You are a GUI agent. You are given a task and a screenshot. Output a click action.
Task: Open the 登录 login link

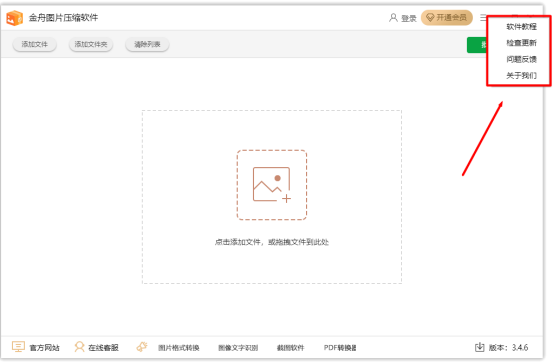point(409,18)
